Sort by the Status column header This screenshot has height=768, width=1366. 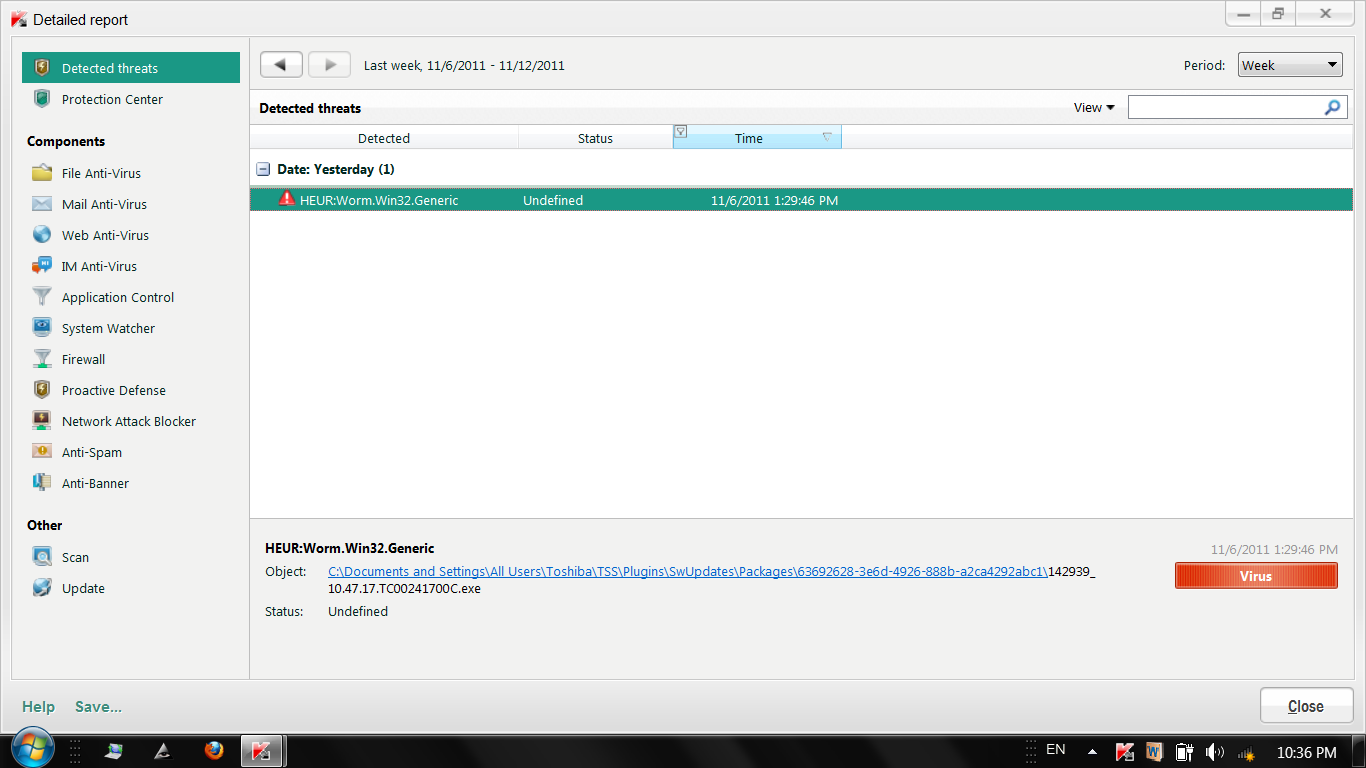point(595,138)
